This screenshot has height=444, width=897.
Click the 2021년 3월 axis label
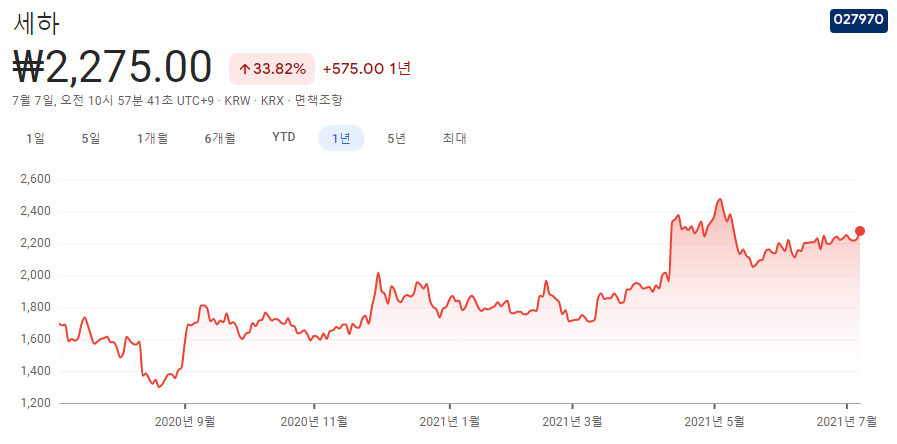click(x=572, y=422)
